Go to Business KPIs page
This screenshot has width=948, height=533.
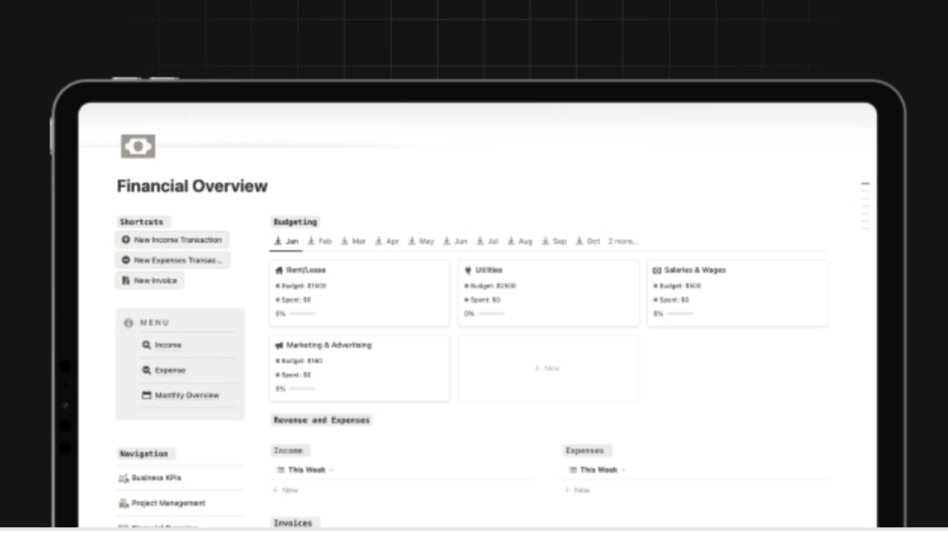[x=157, y=477]
